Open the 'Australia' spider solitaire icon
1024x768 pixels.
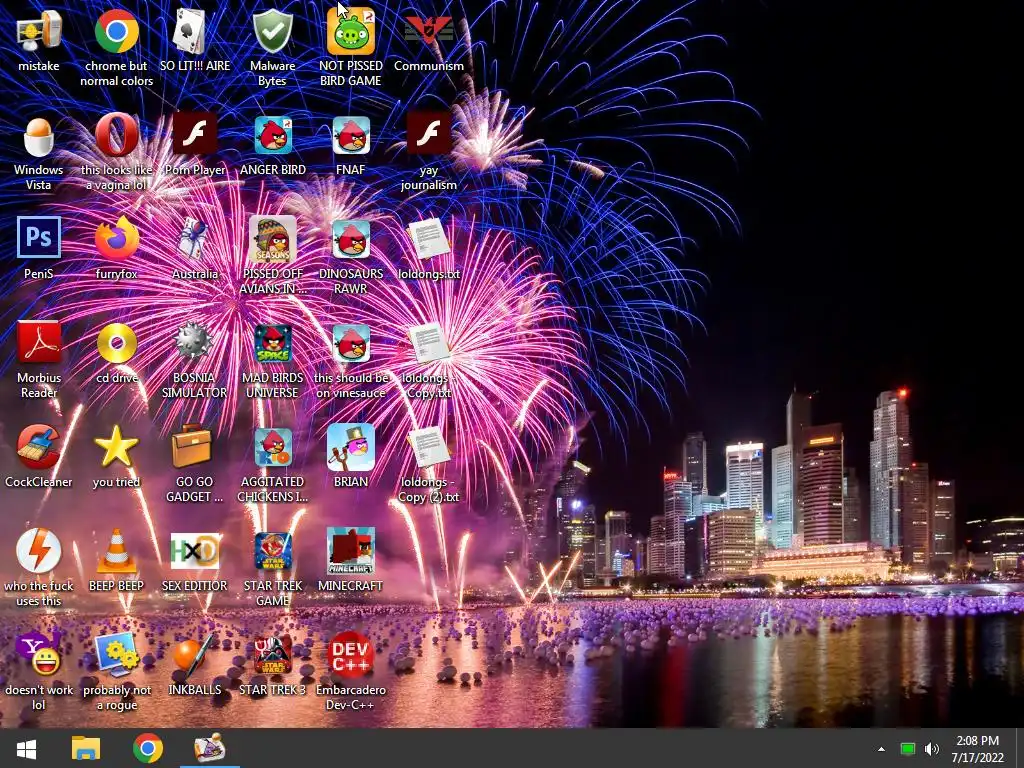click(x=194, y=239)
